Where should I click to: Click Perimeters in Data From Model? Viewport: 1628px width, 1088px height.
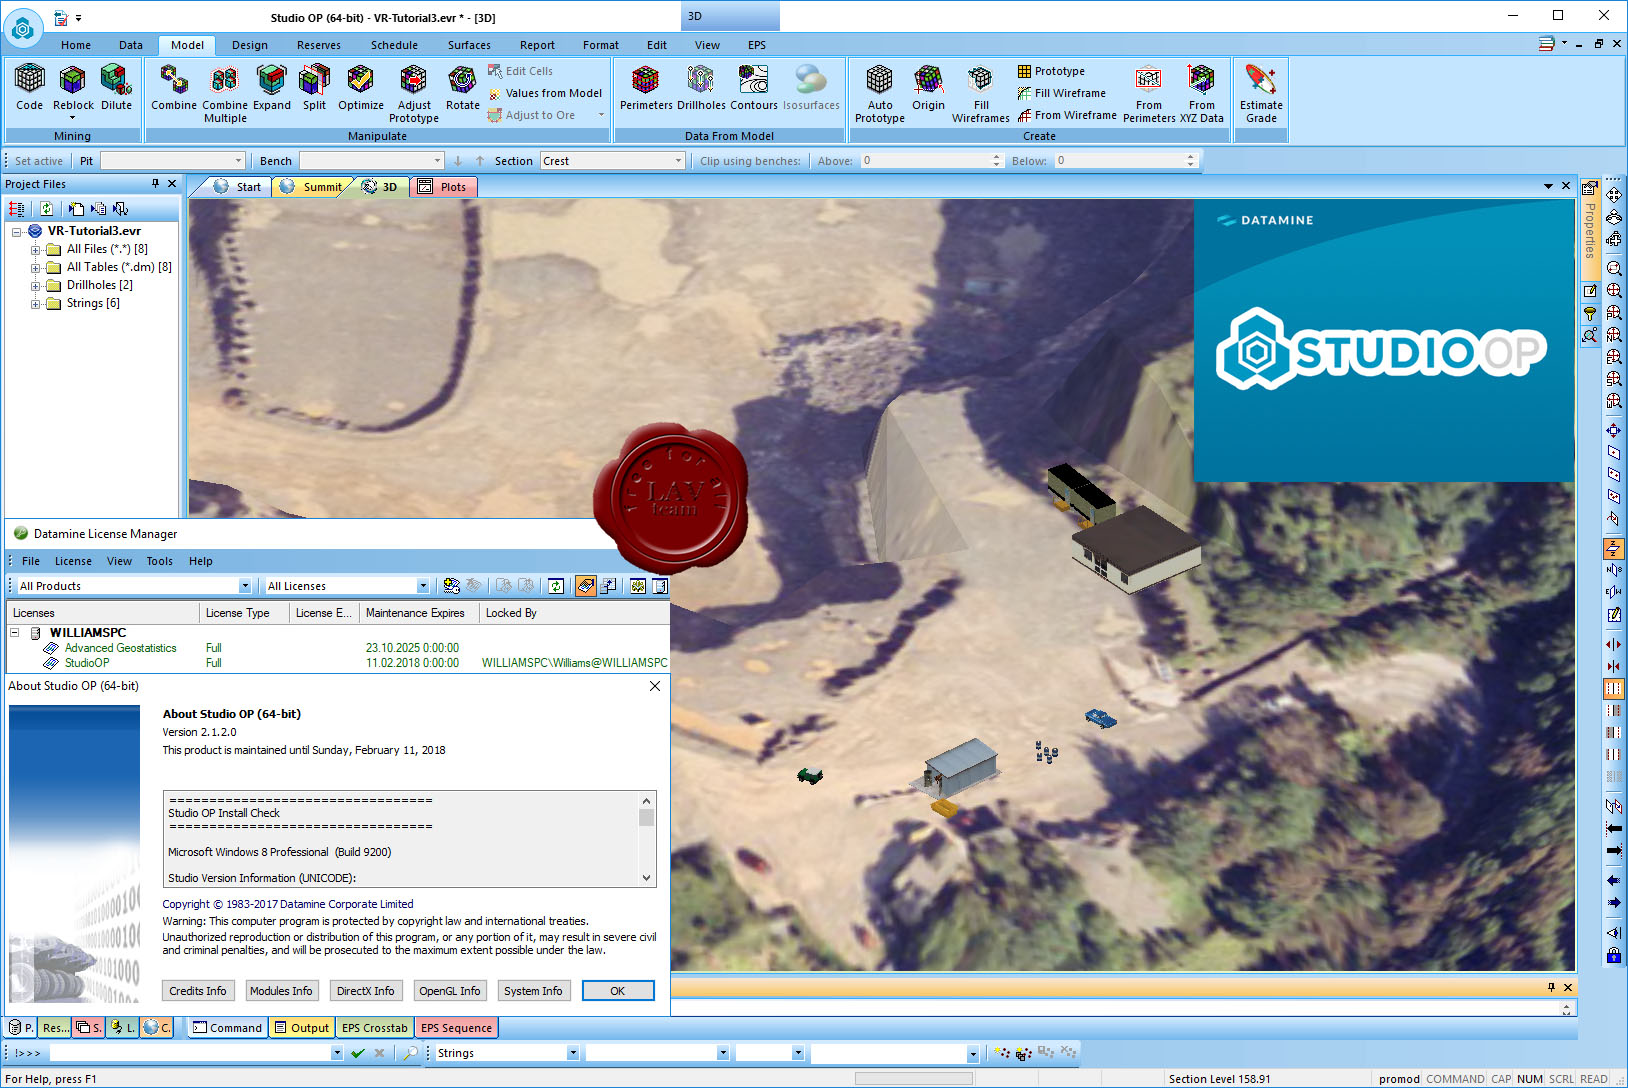[646, 87]
